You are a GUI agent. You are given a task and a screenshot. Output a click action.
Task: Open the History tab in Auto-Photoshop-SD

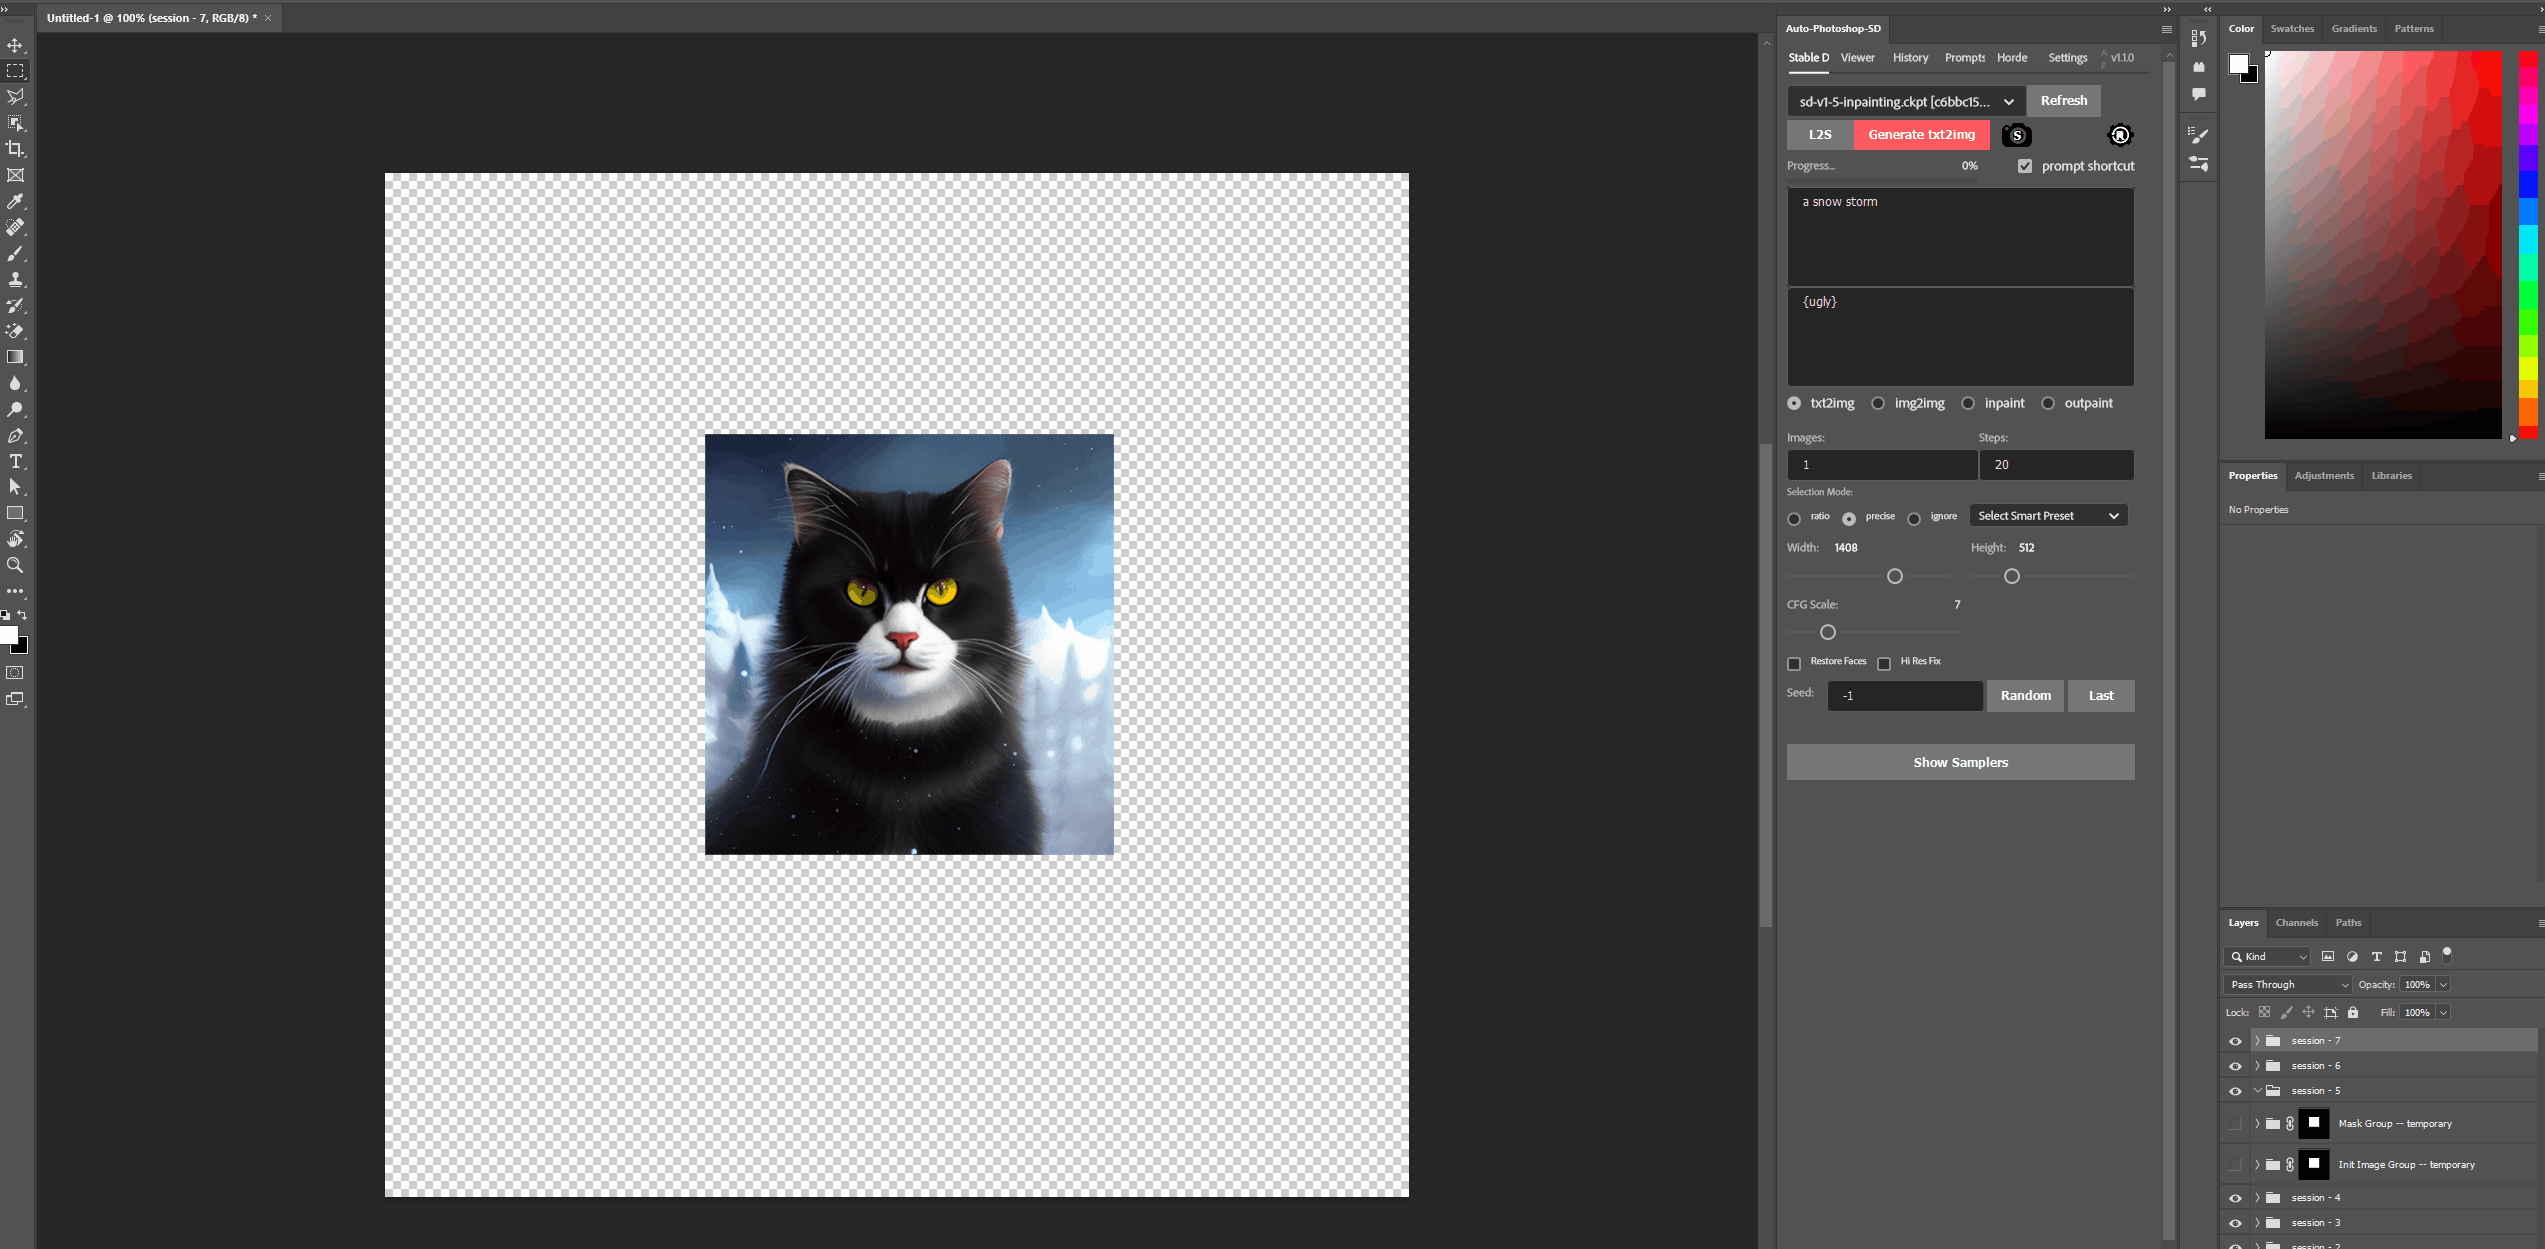pyautogui.click(x=1910, y=58)
